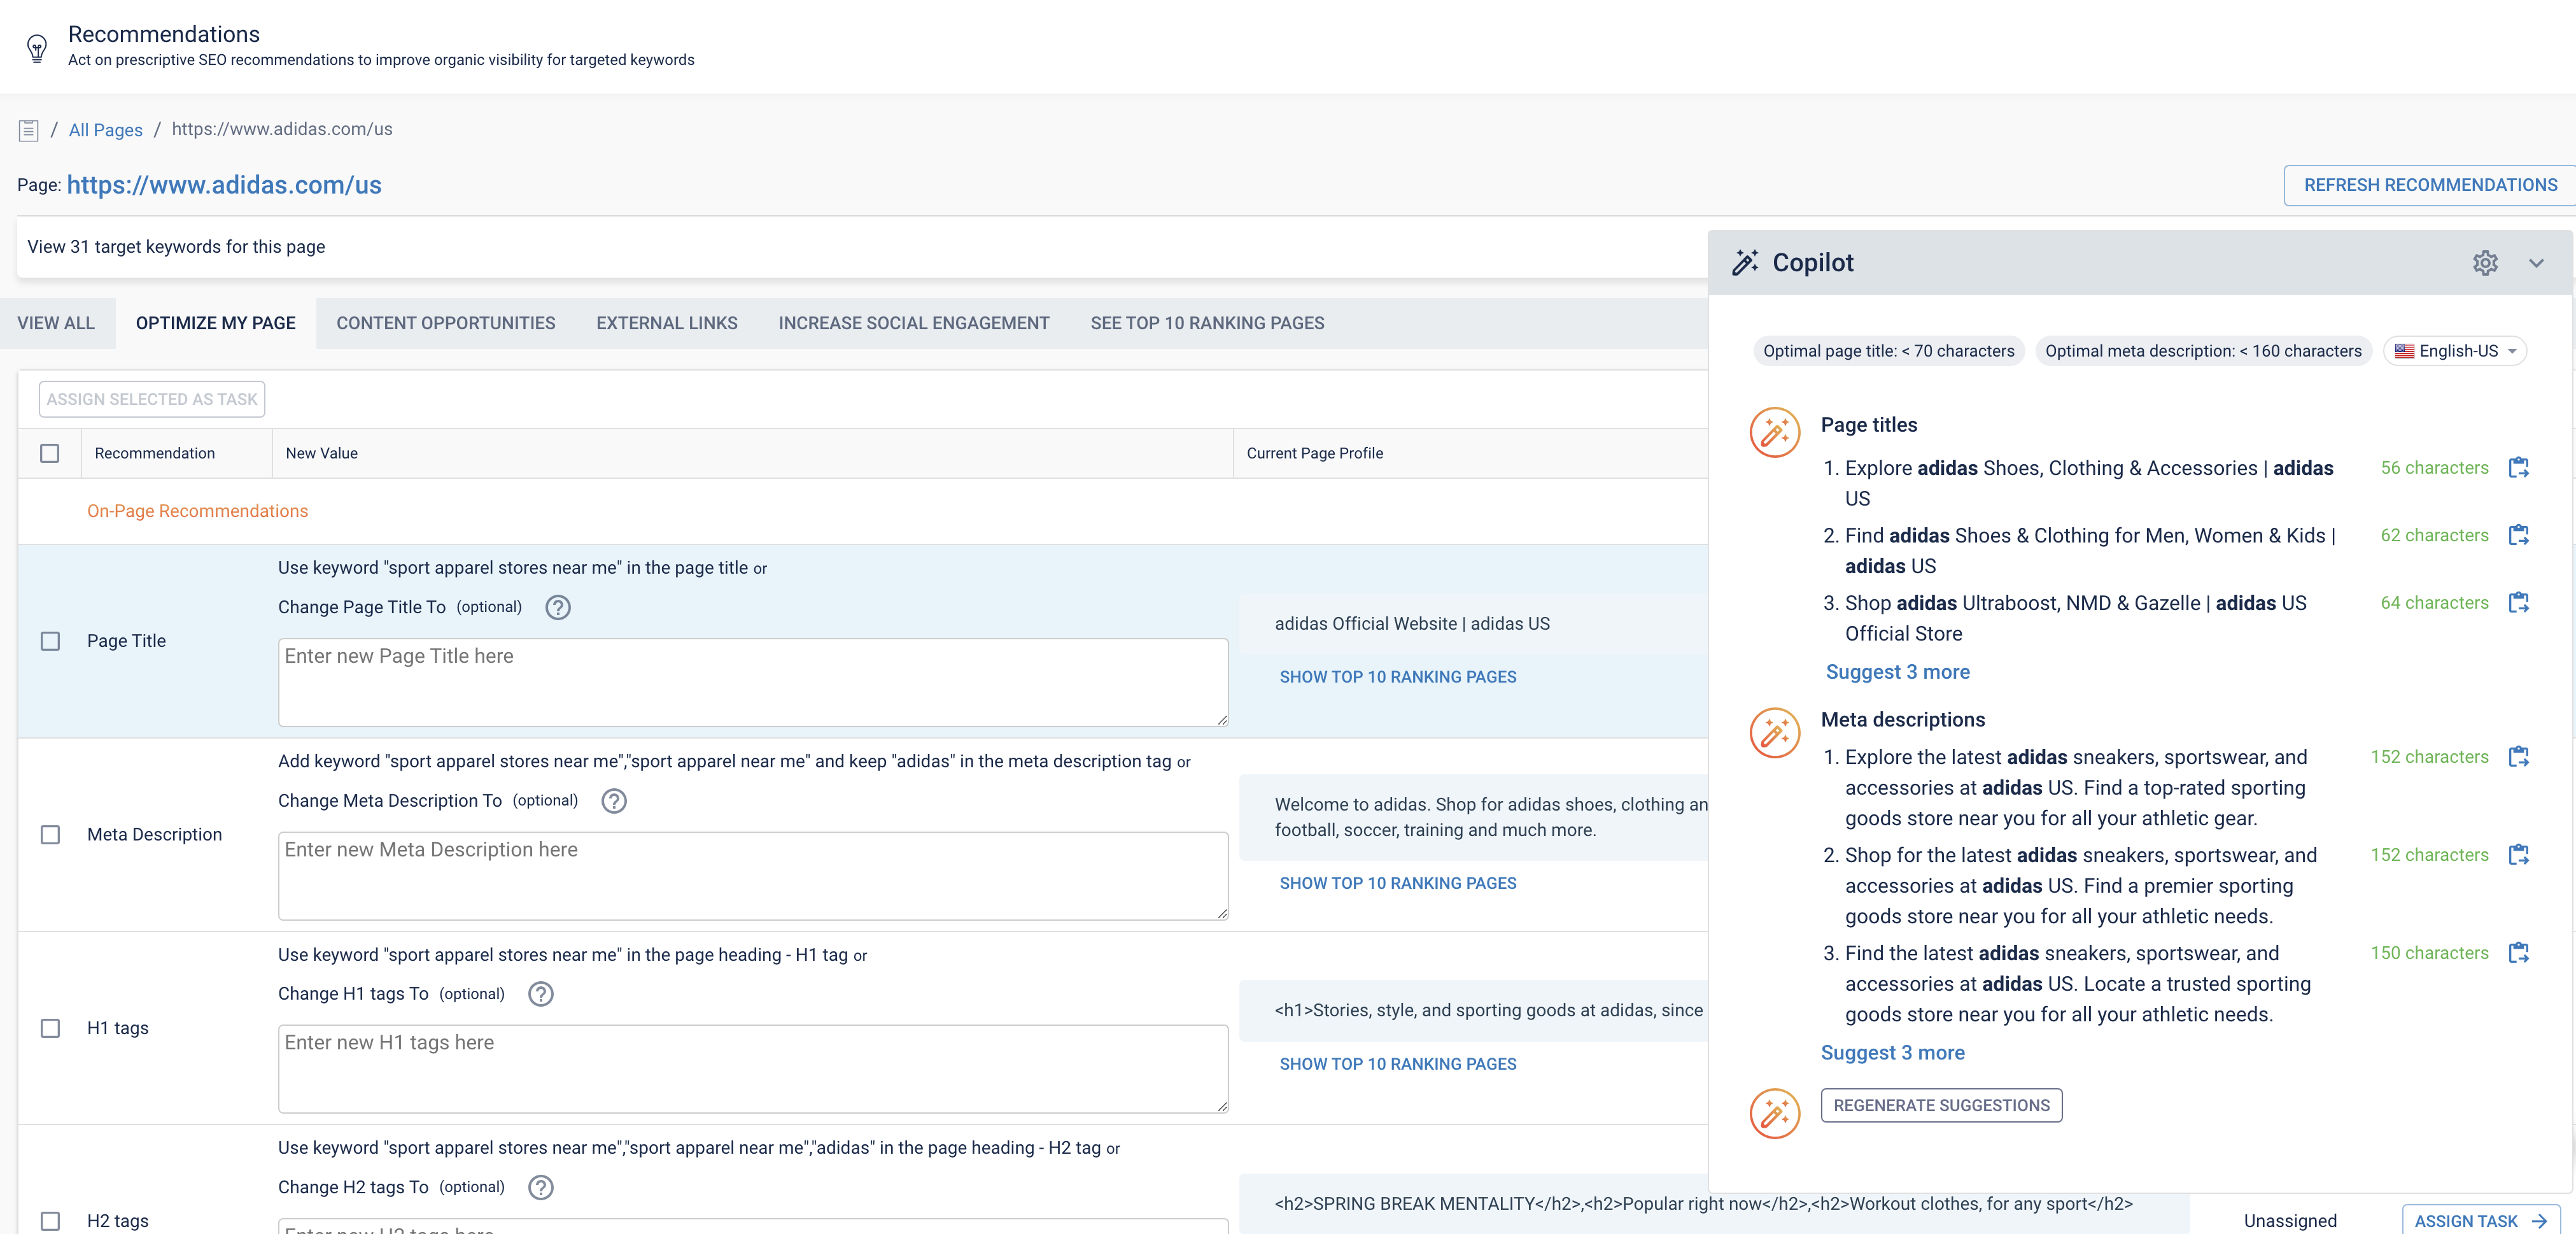Screen dimensions: 2576x1234
Task: Click help icon beside Change H1 tags To
Action: (x=541, y=994)
